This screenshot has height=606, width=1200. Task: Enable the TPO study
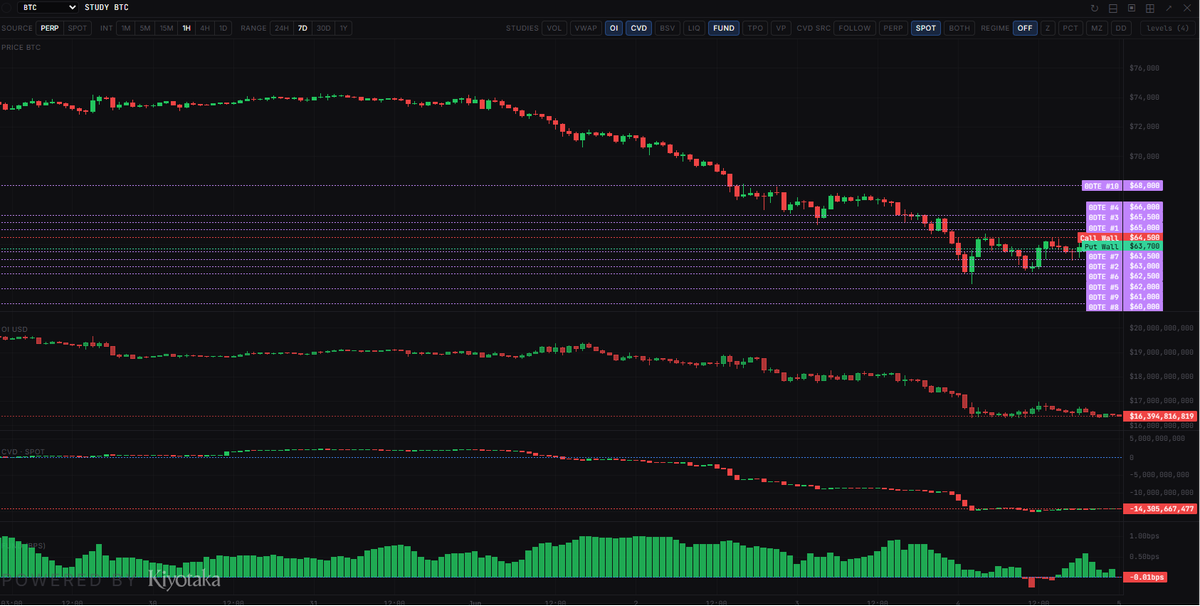point(755,28)
